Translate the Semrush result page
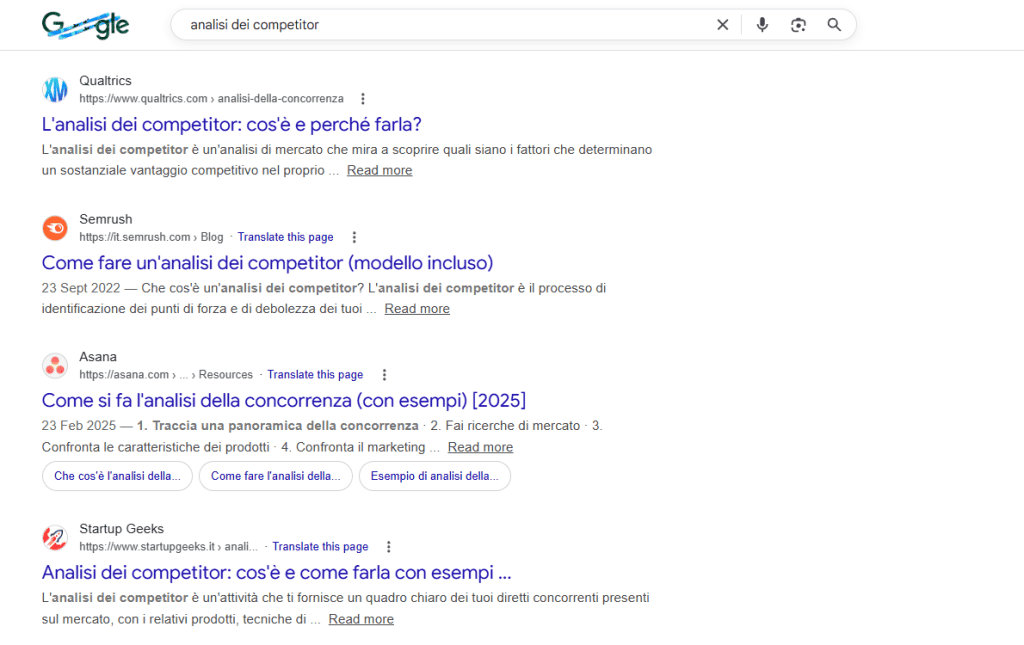Image resolution: width=1024 pixels, height=645 pixels. coord(285,237)
